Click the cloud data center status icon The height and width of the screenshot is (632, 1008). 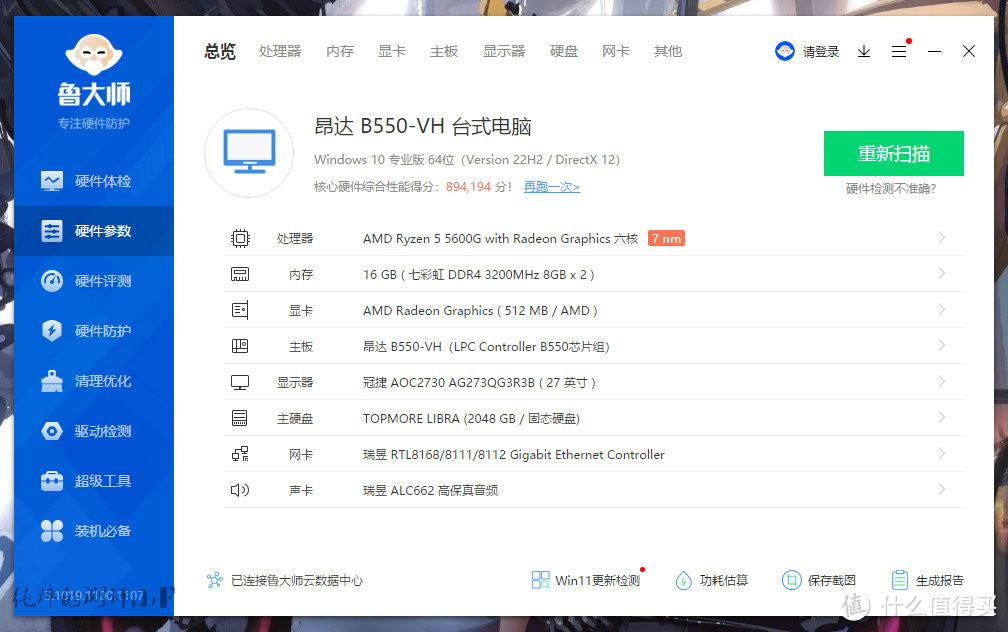[x=215, y=580]
